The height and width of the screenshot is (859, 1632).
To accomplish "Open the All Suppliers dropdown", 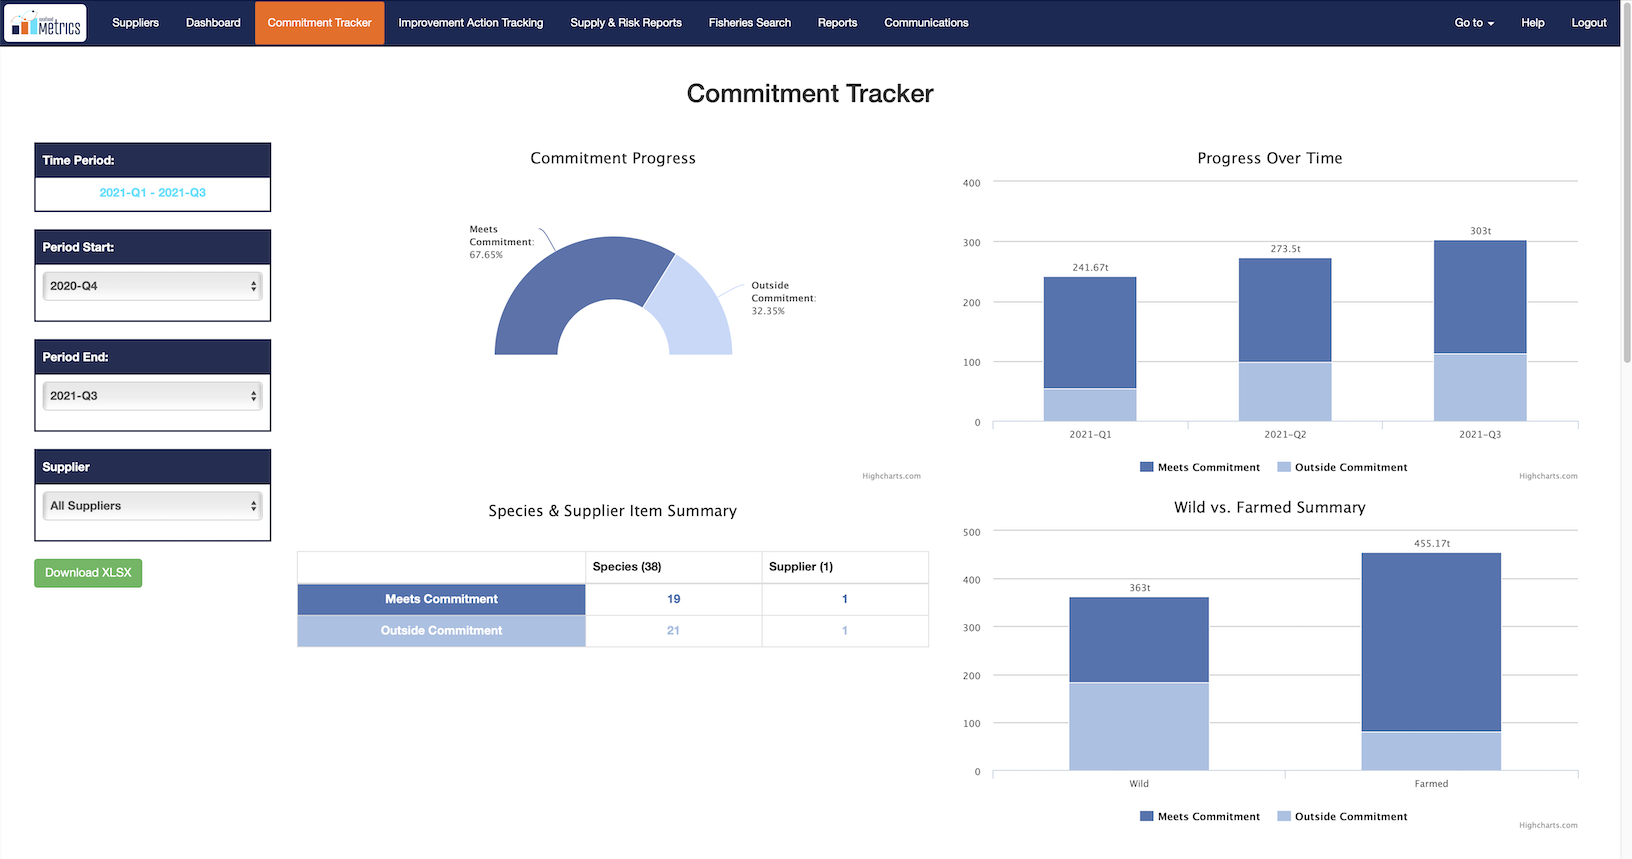I will coord(152,506).
